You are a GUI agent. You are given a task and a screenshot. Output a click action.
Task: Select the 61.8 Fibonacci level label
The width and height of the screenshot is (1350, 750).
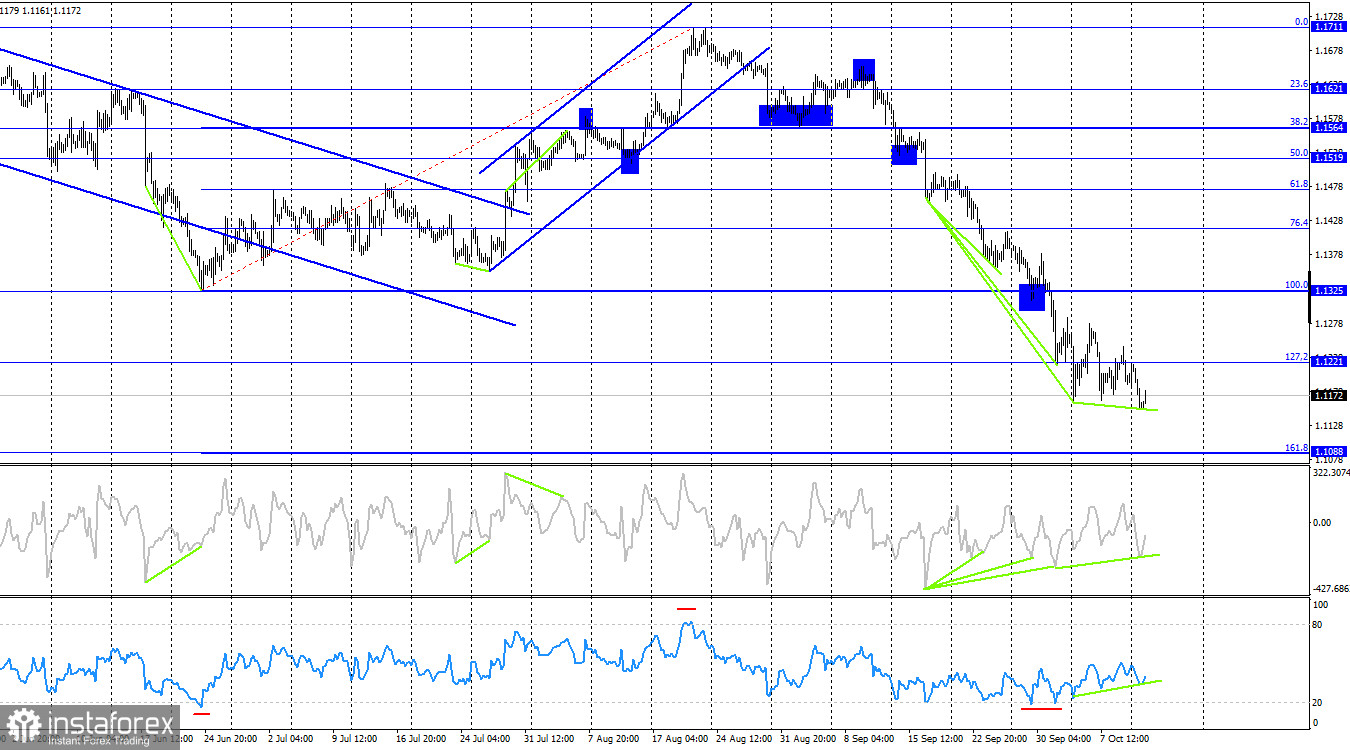1298,184
